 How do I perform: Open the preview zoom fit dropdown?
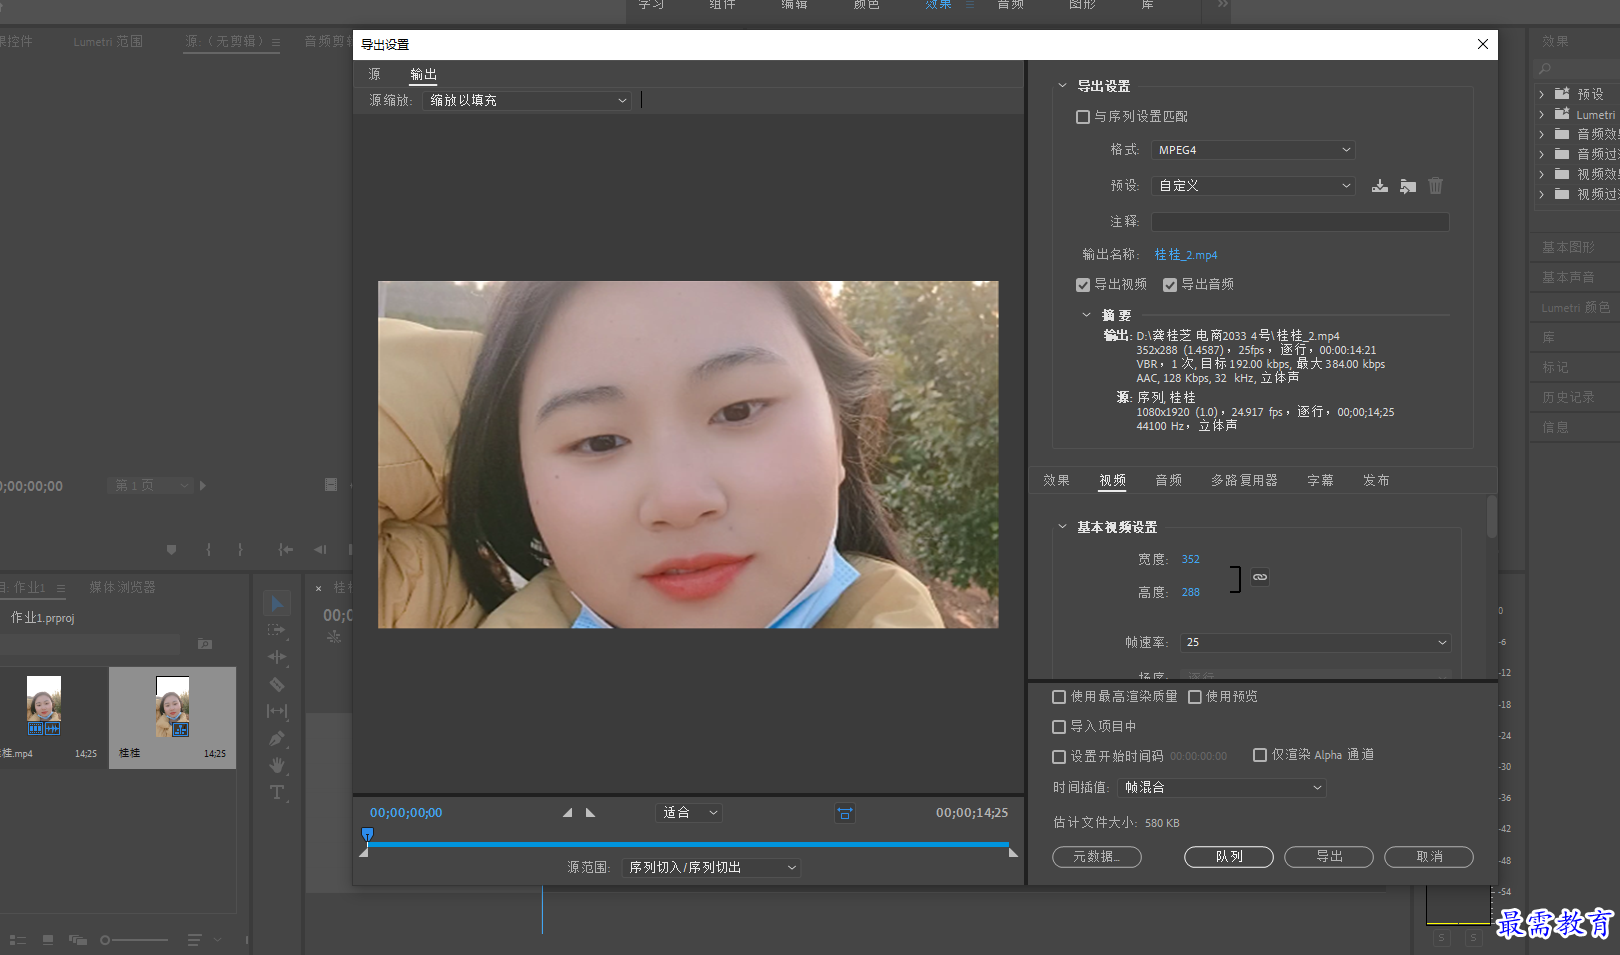(689, 813)
